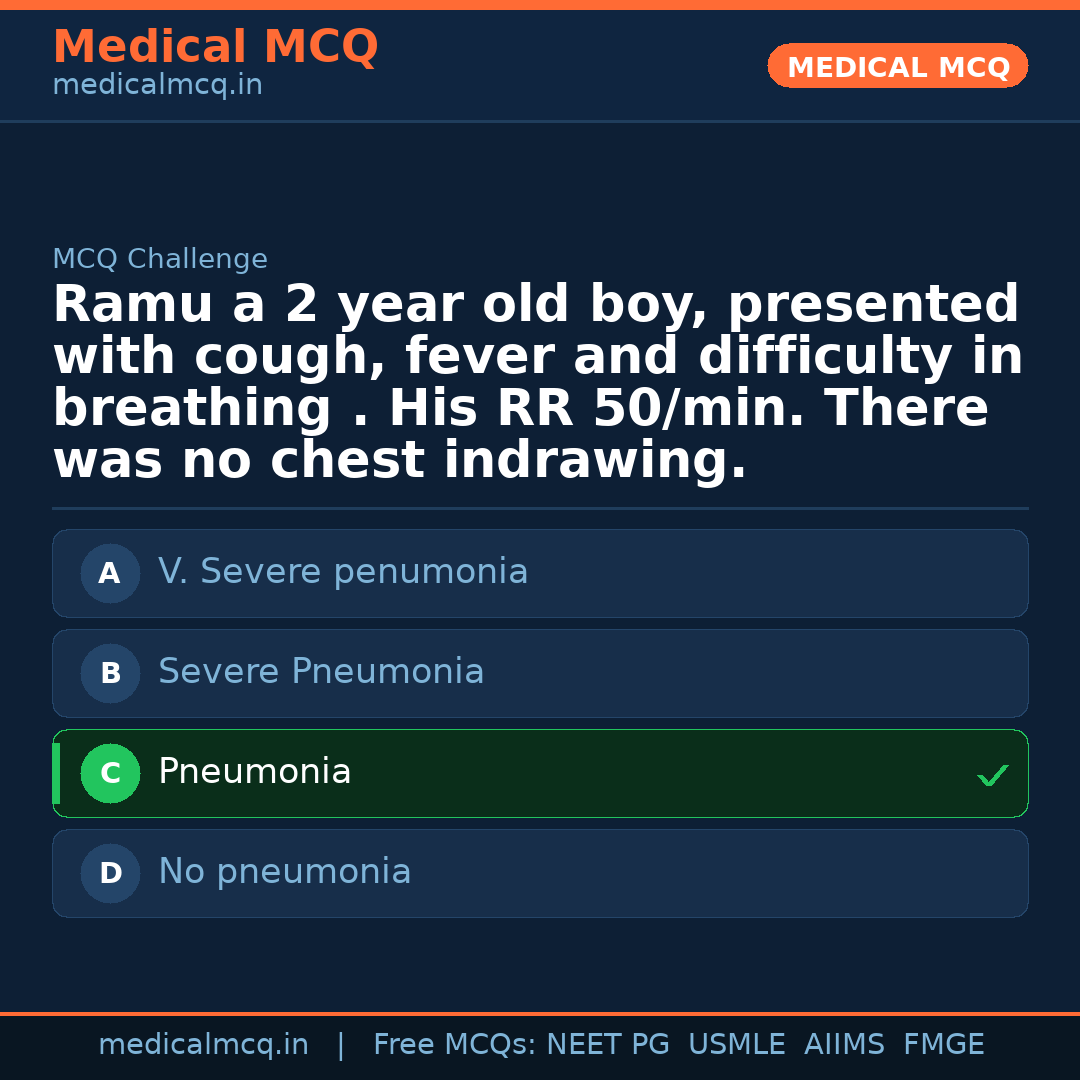Click medicalmcq.in link in footer
The image size is (1080, 1080).
(203, 1045)
